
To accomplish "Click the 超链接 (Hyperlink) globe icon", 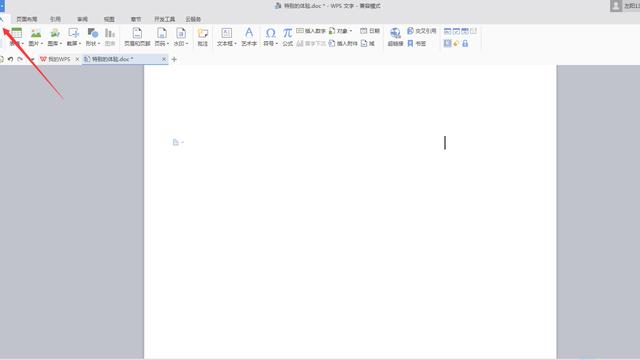I will 395,33.
